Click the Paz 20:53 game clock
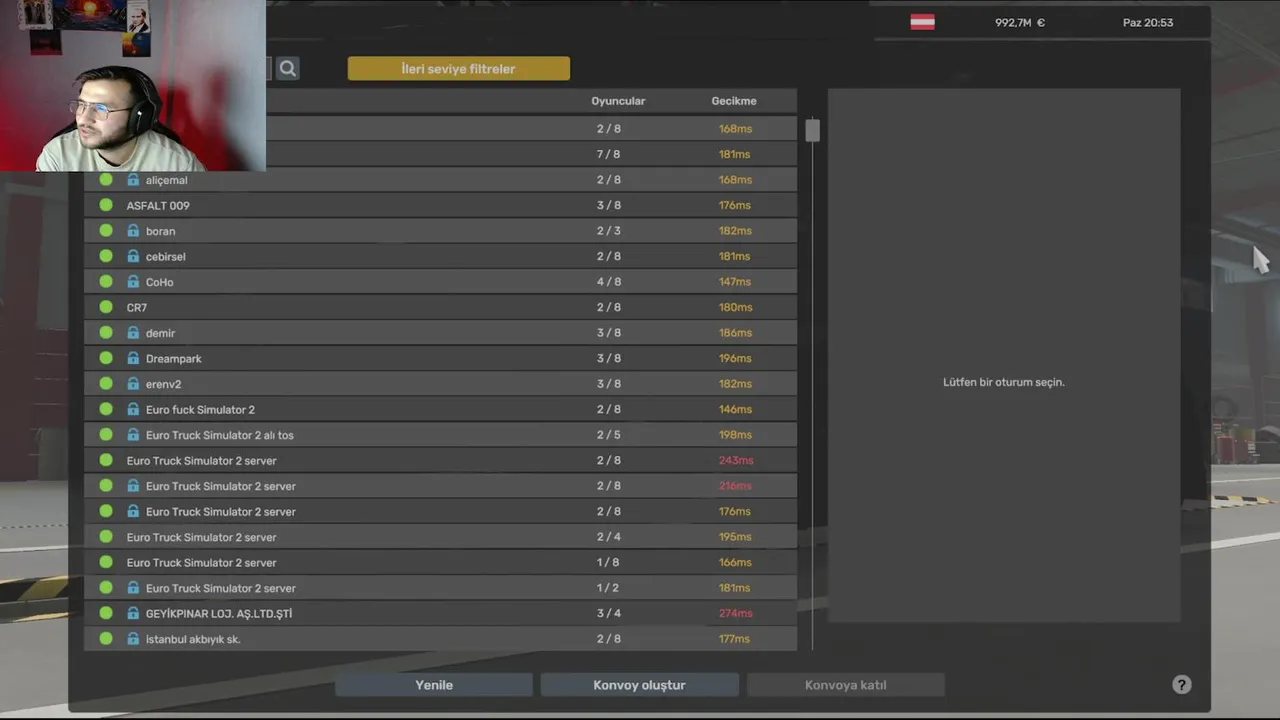Viewport: 1280px width, 720px height. point(1148,22)
